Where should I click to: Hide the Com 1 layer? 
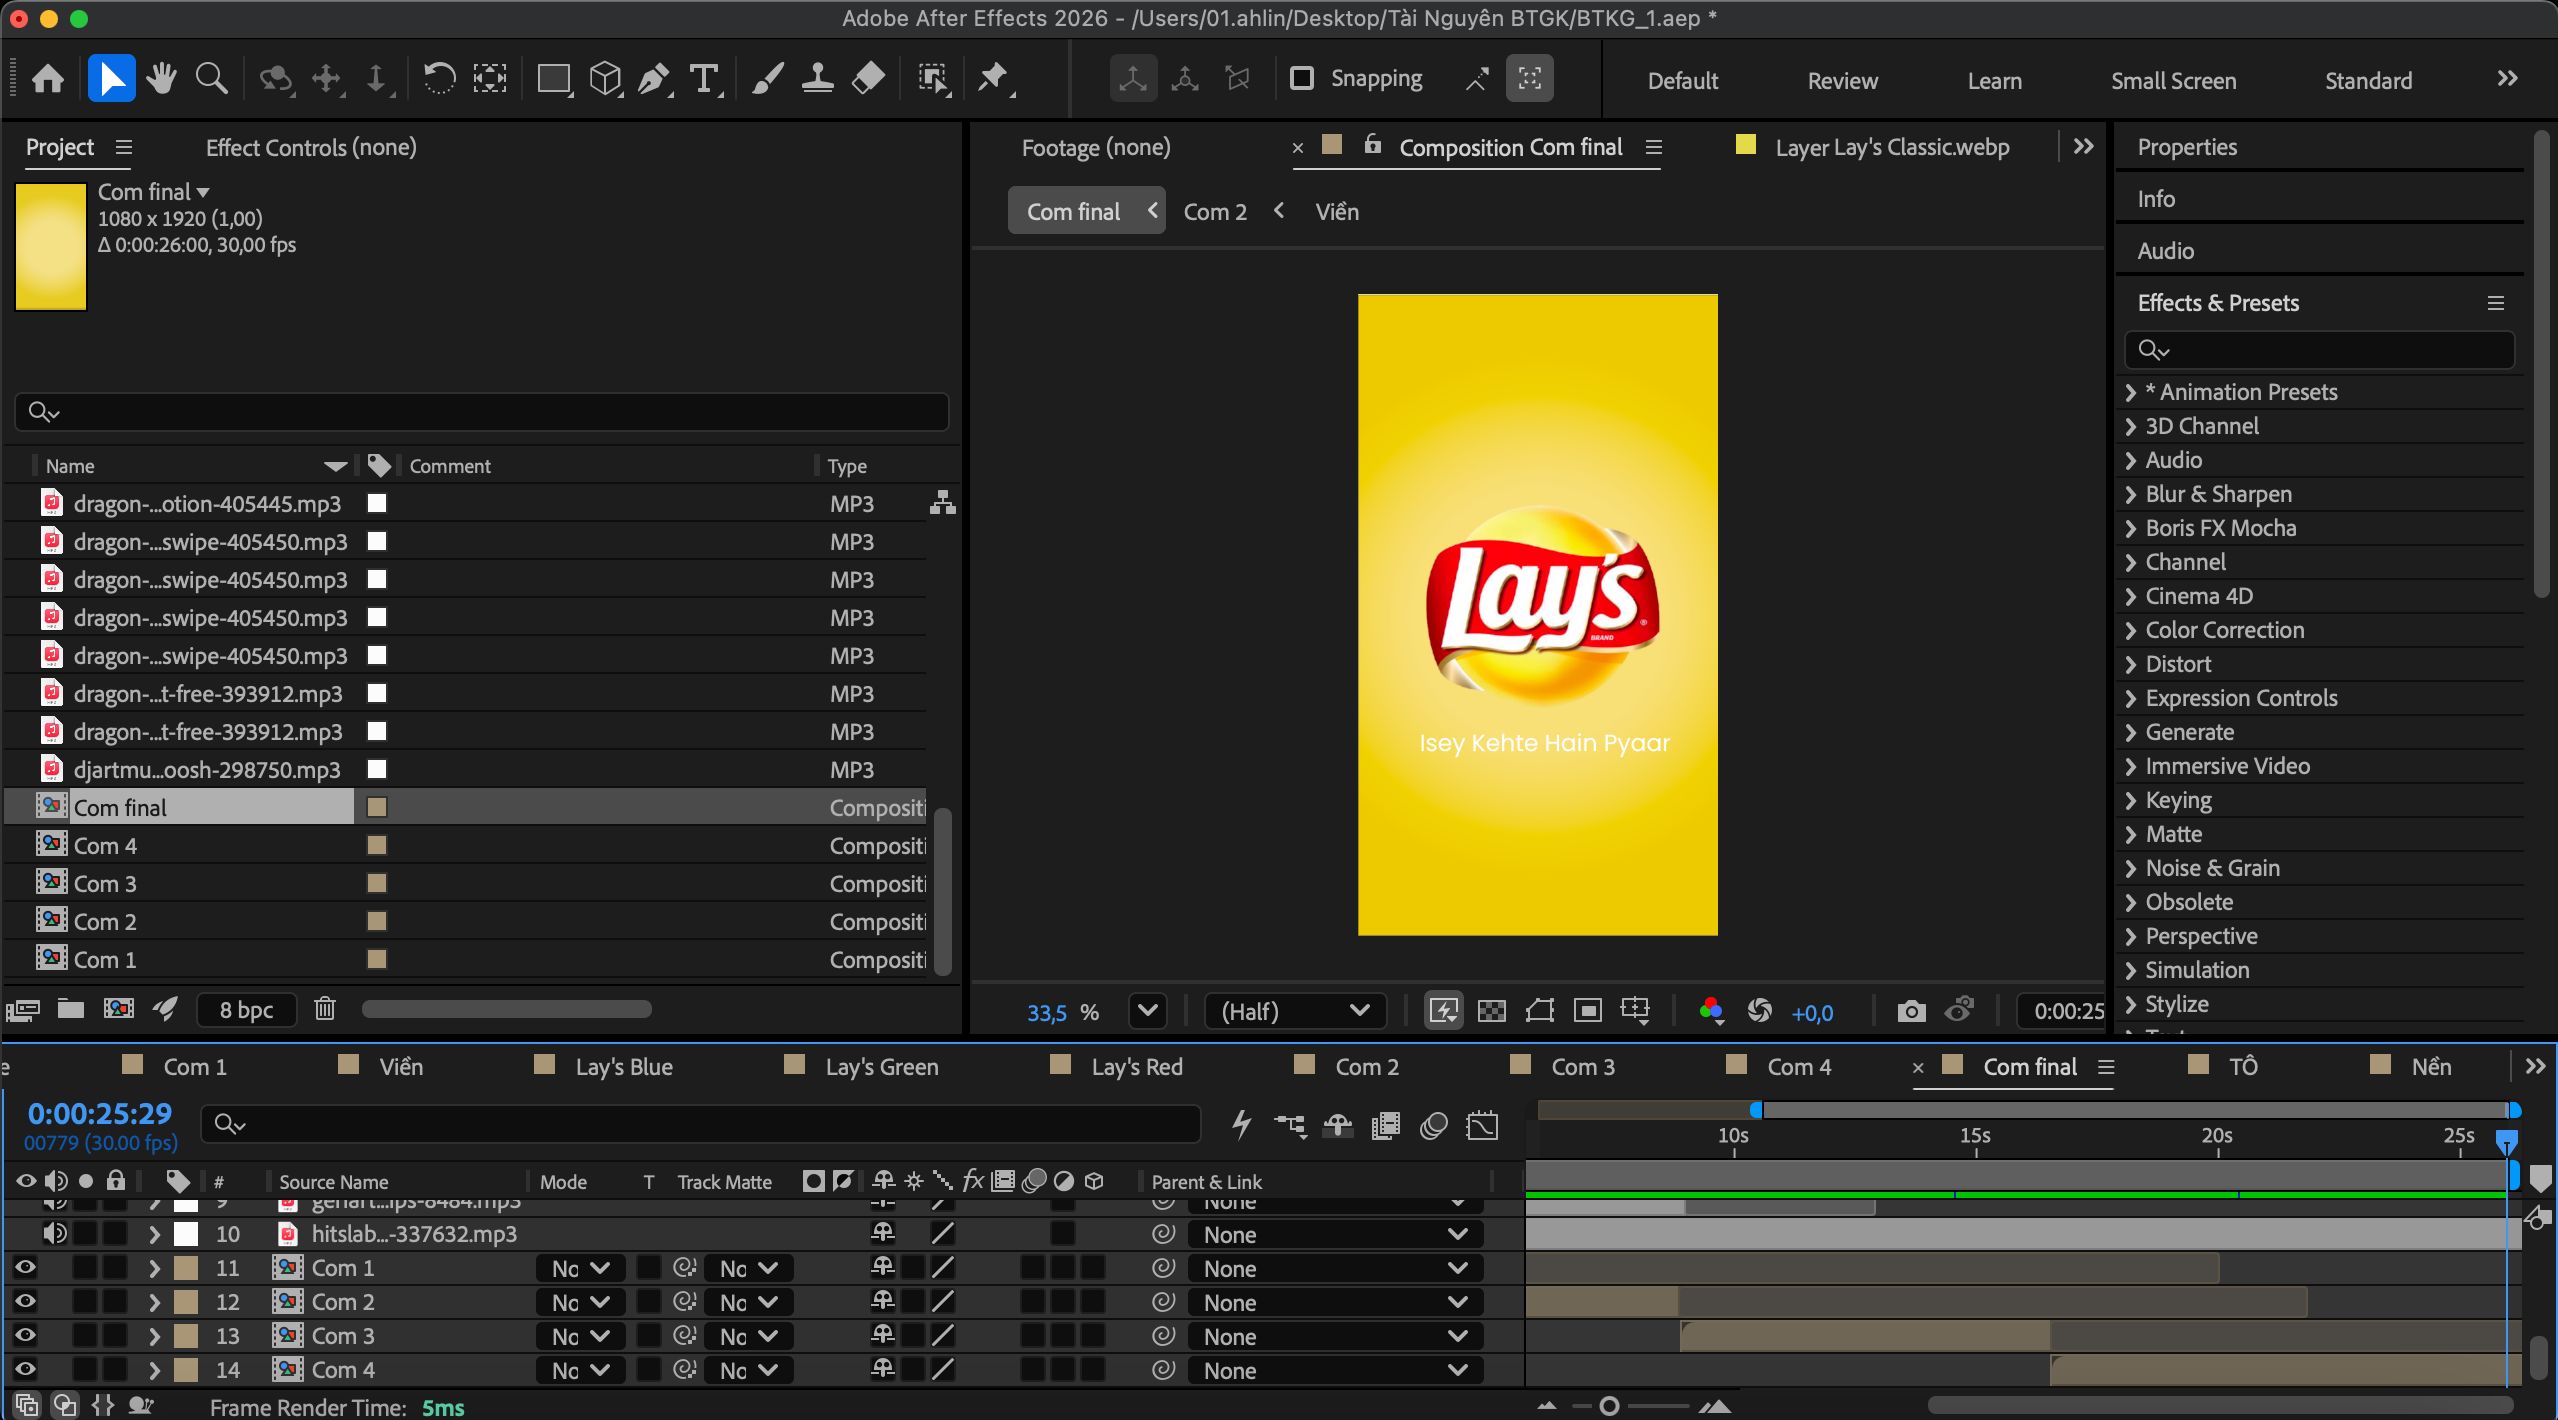pyautogui.click(x=25, y=1268)
